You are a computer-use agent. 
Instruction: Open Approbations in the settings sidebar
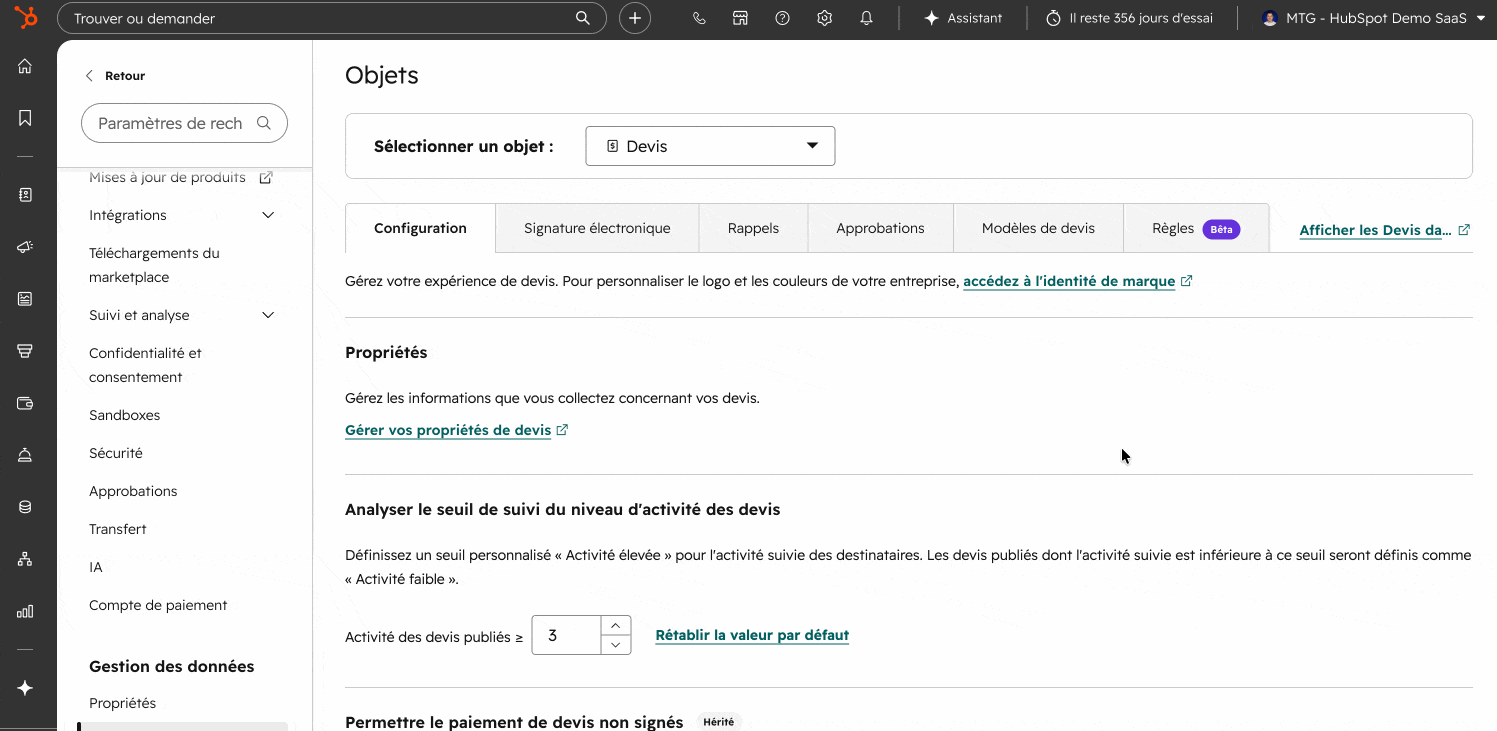(133, 491)
